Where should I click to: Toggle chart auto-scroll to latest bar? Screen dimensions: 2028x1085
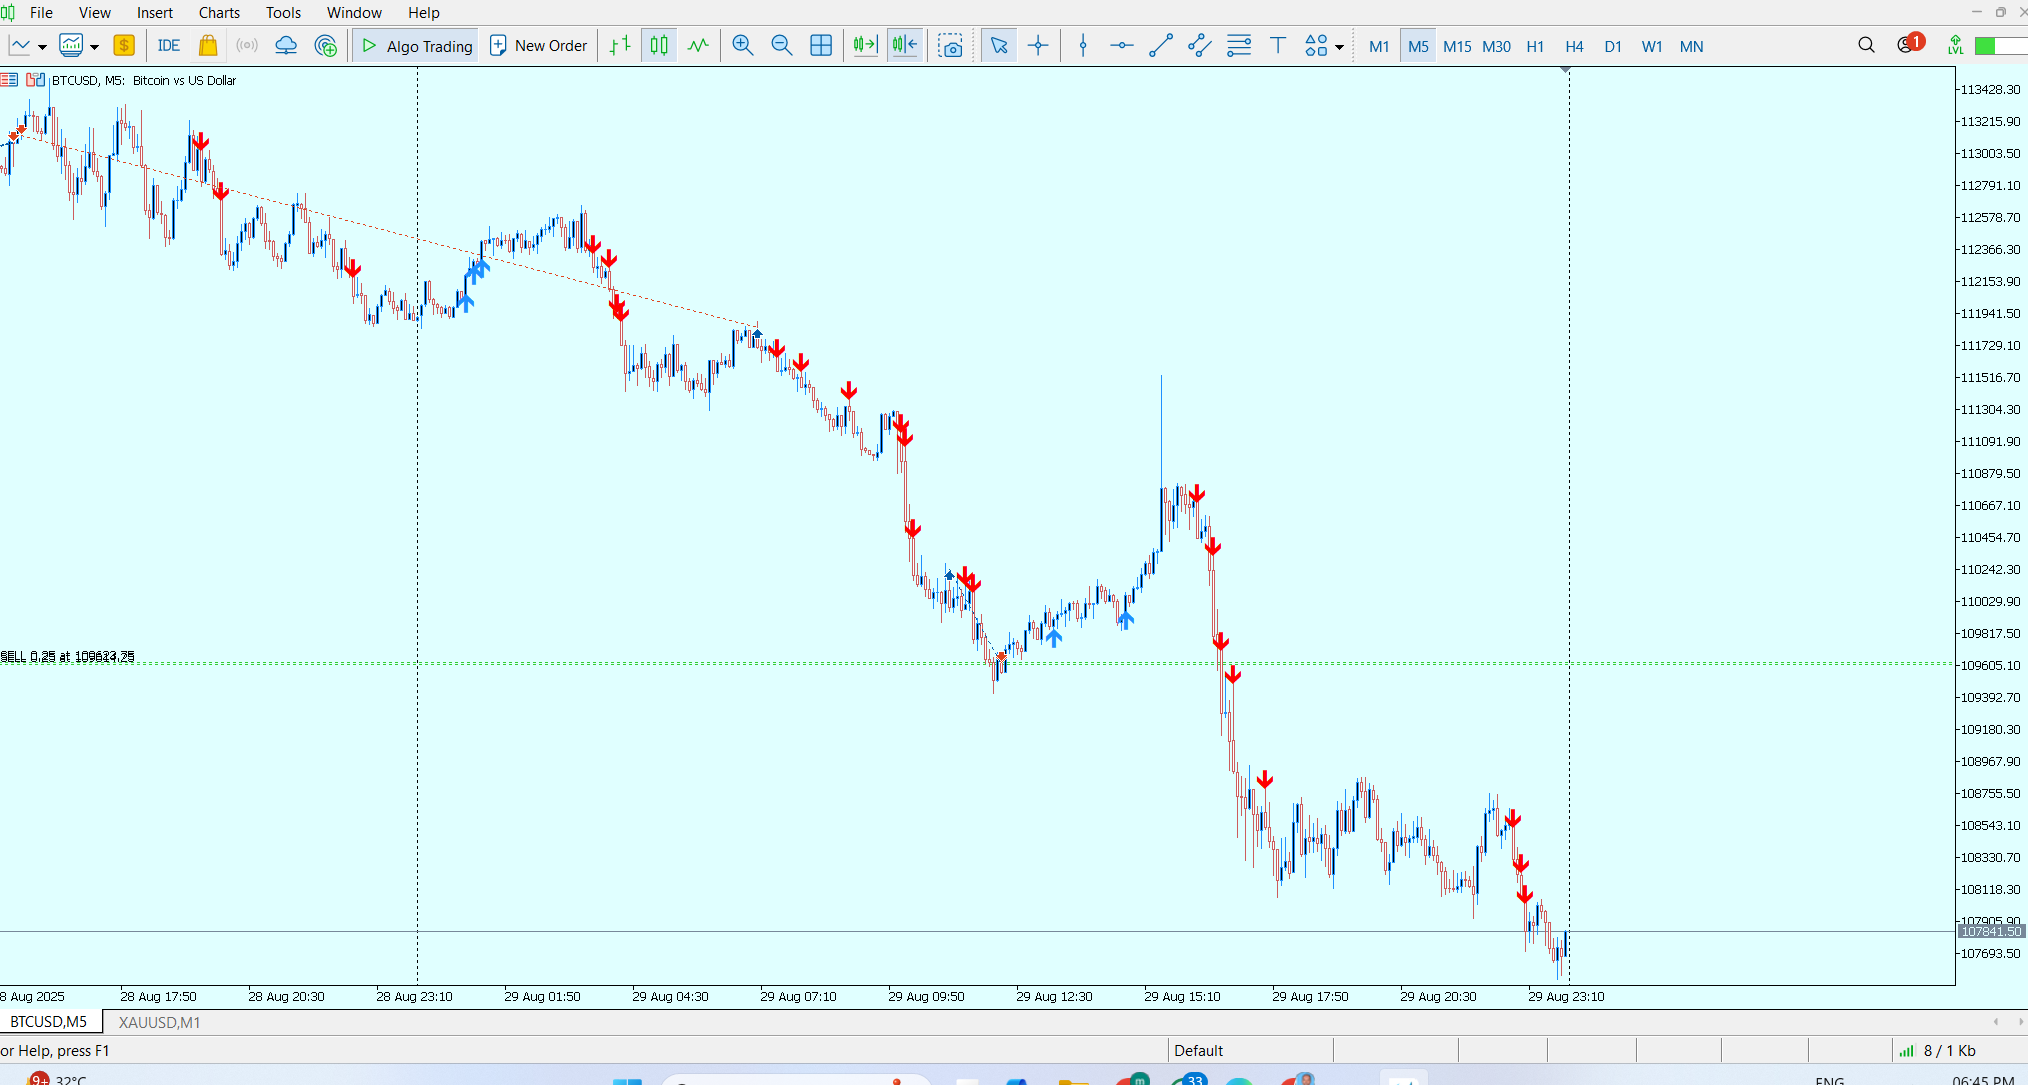pos(865,46)
